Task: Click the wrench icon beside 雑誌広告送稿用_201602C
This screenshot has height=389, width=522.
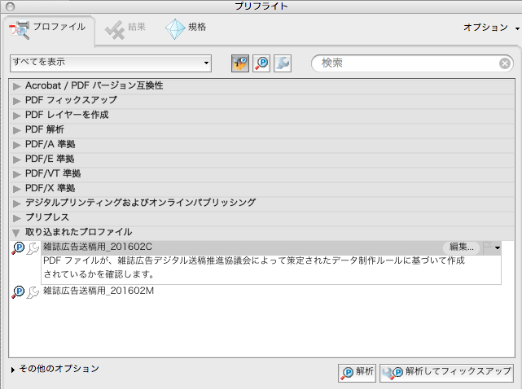Action: pos(33,248)
